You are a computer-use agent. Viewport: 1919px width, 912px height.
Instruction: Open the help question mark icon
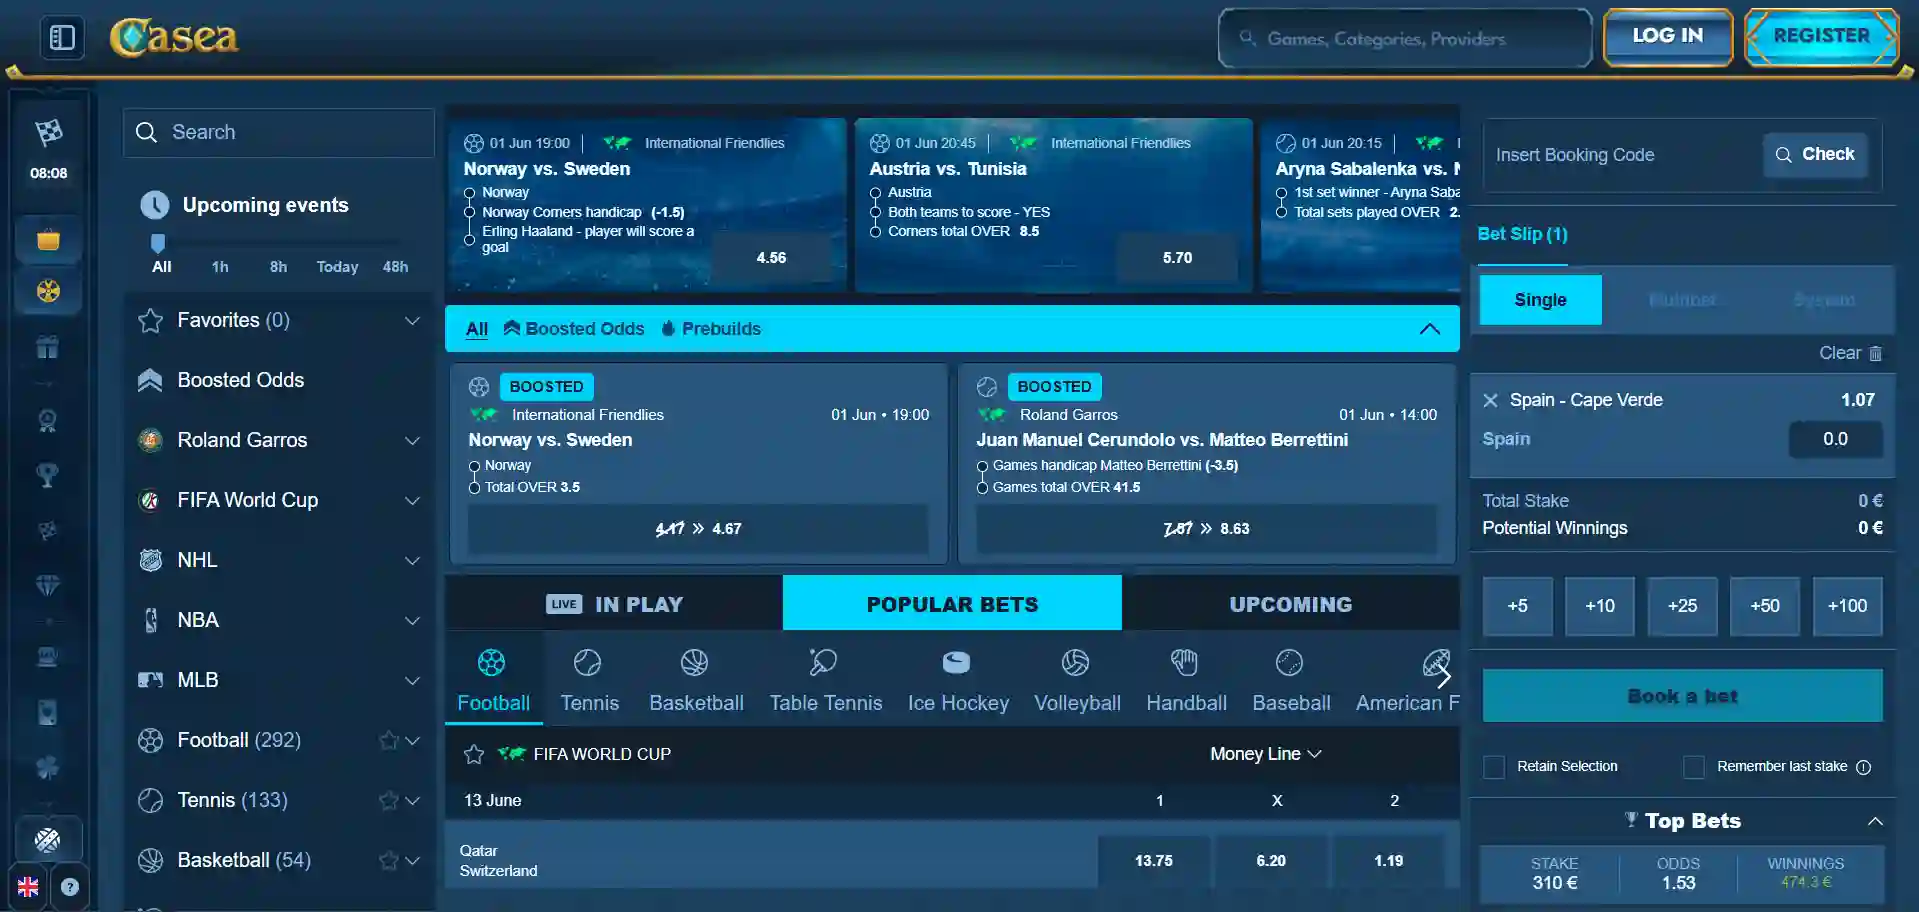tap(70, 887)
